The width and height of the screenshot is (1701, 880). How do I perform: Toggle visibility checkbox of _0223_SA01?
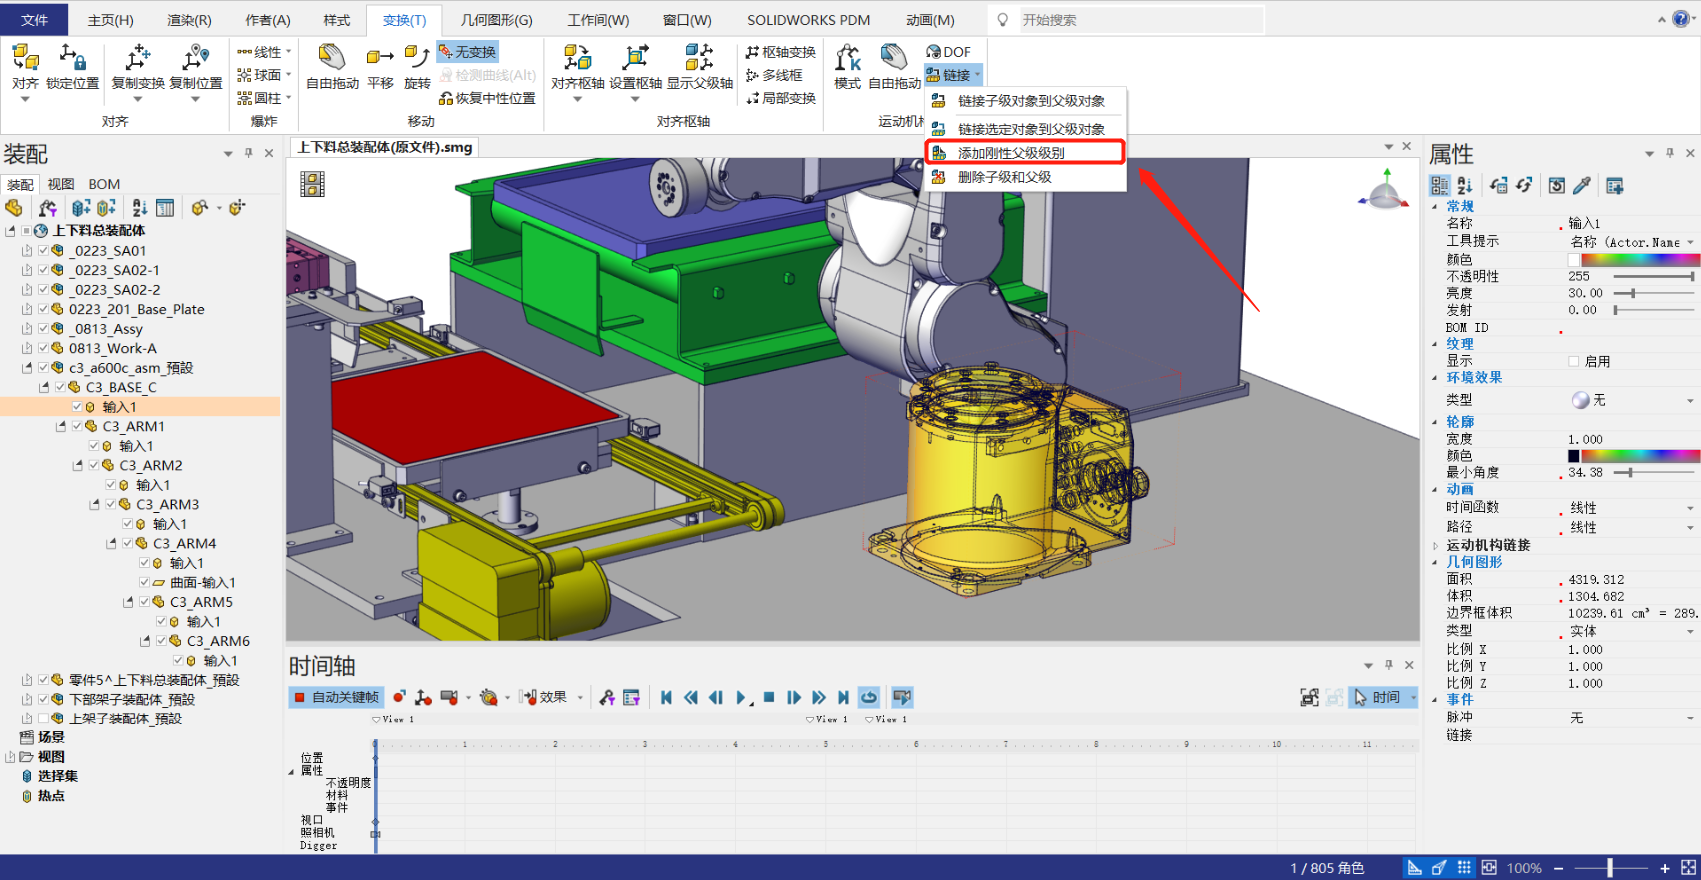(43, 251)
